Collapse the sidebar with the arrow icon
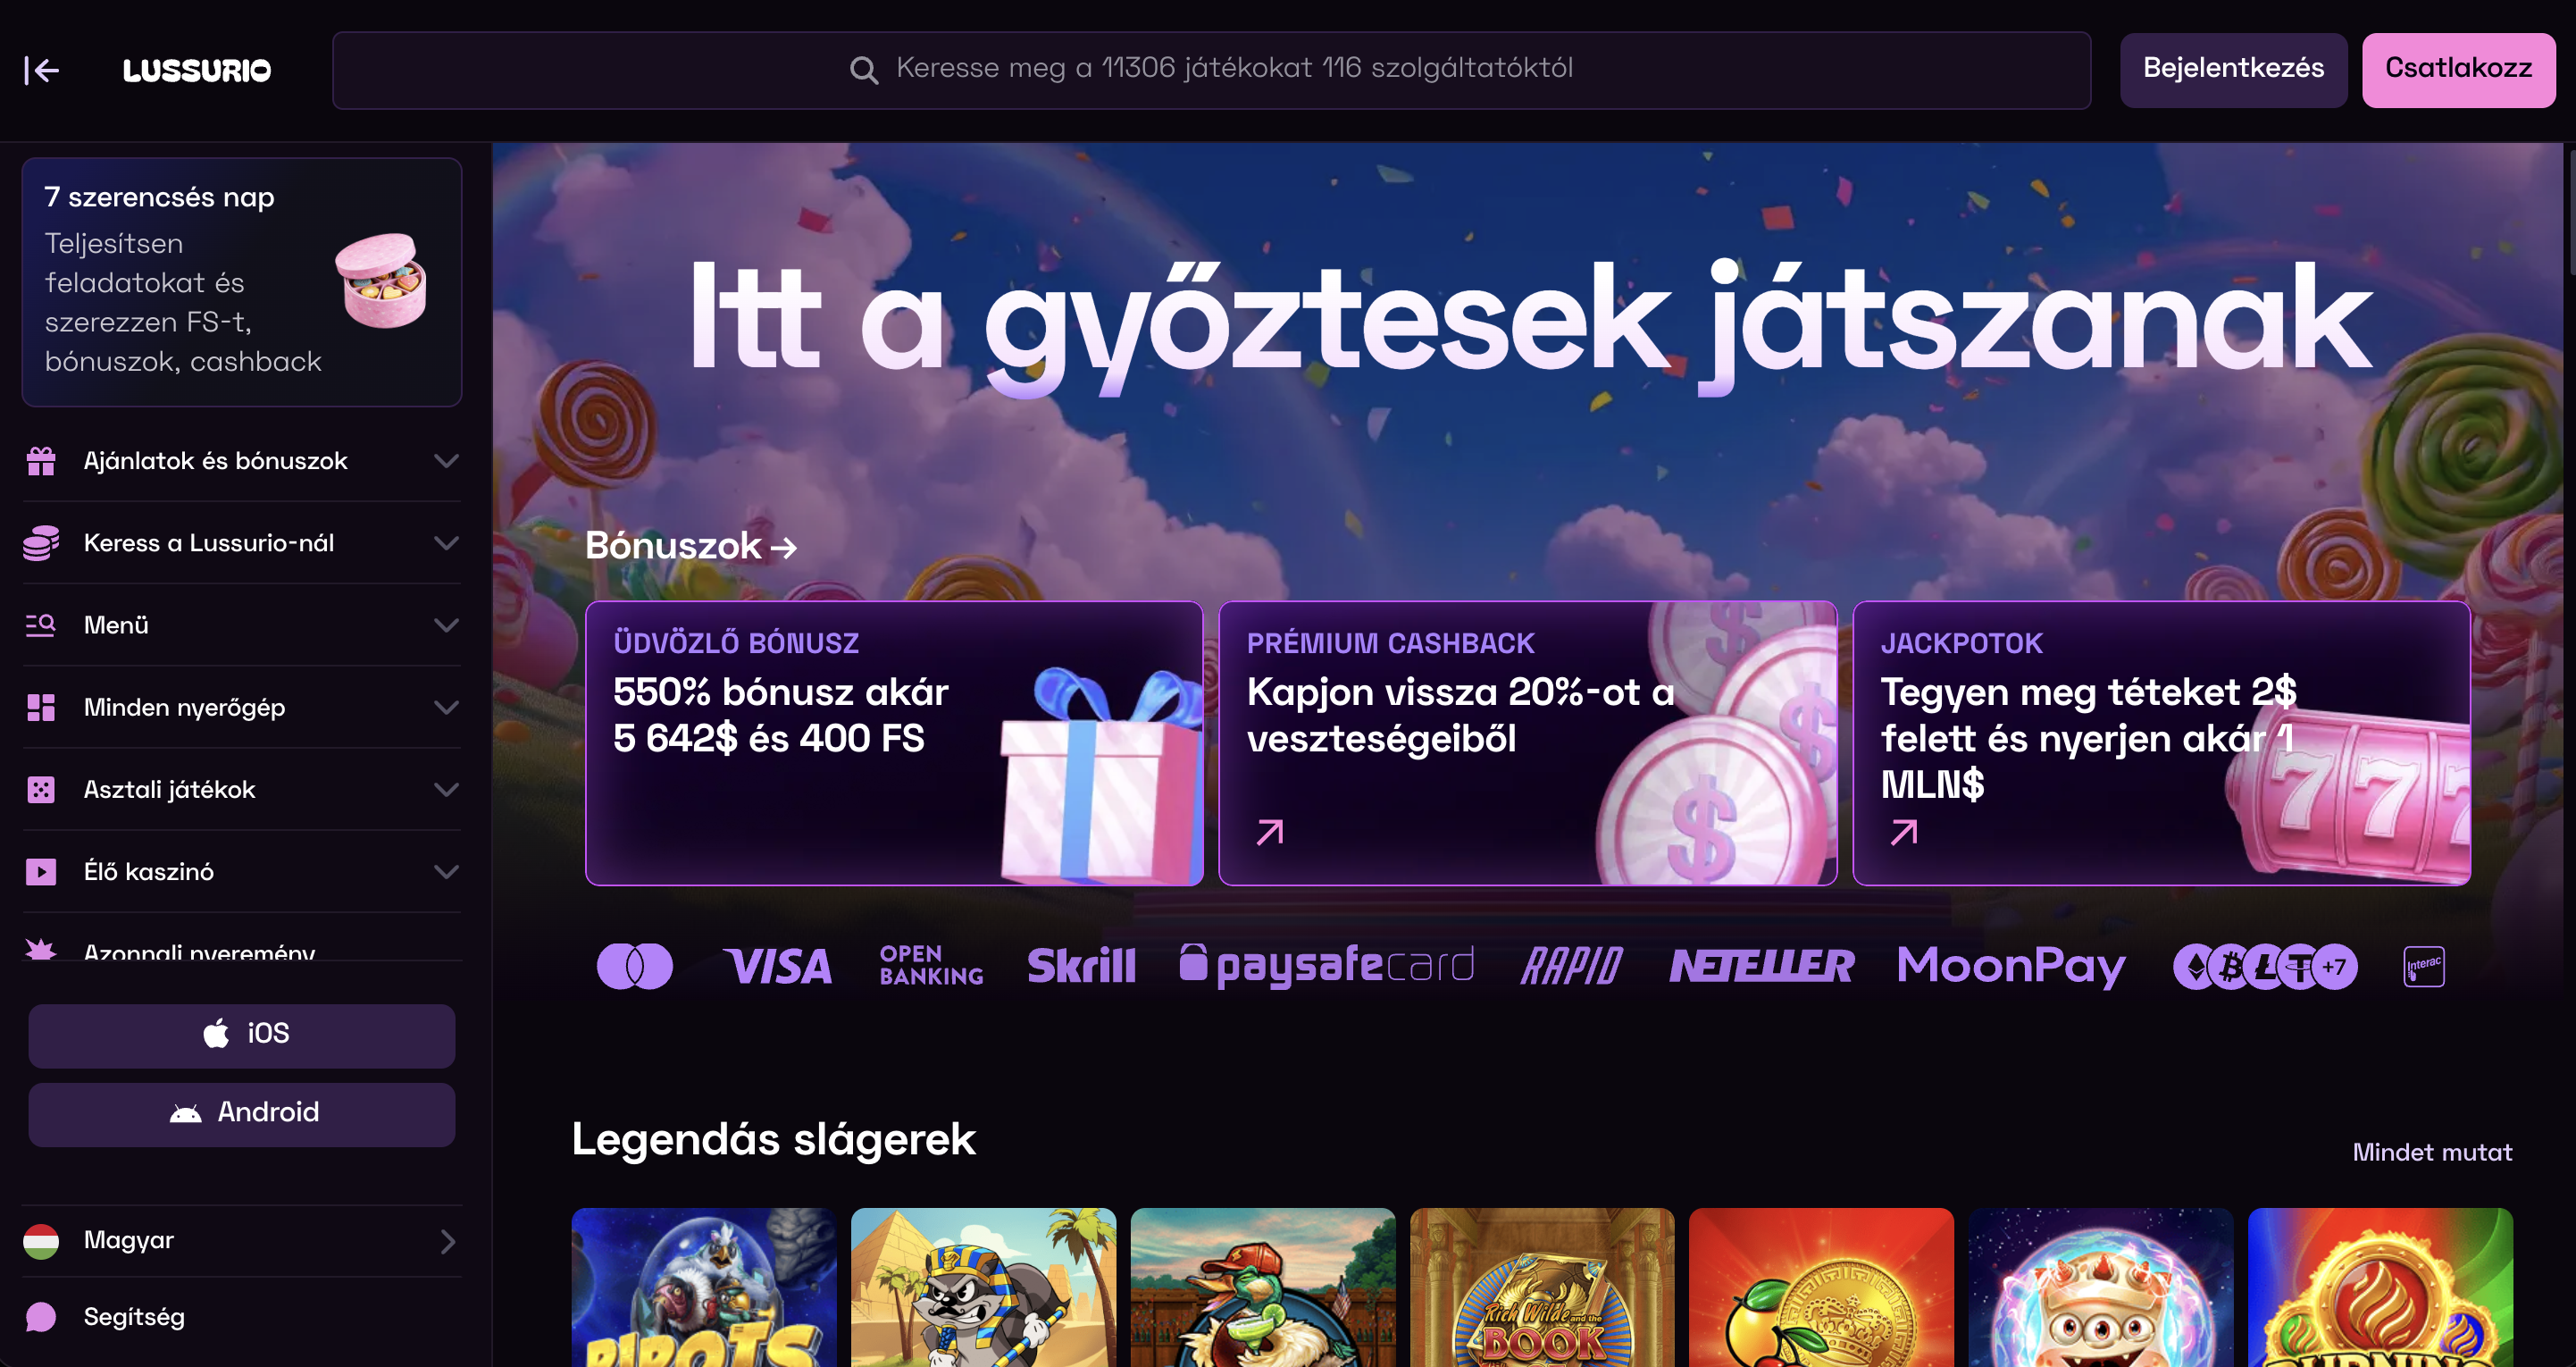Image resolution: width=2576 pixels, height=1367 pixels. coord(42,70)
